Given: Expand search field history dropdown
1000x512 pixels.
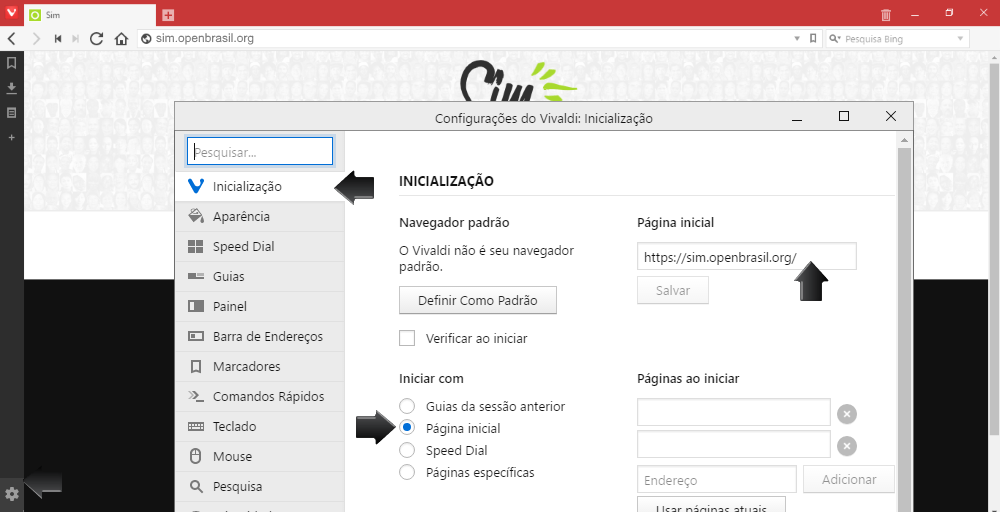Looking at the screenshot, I should 960,39.
